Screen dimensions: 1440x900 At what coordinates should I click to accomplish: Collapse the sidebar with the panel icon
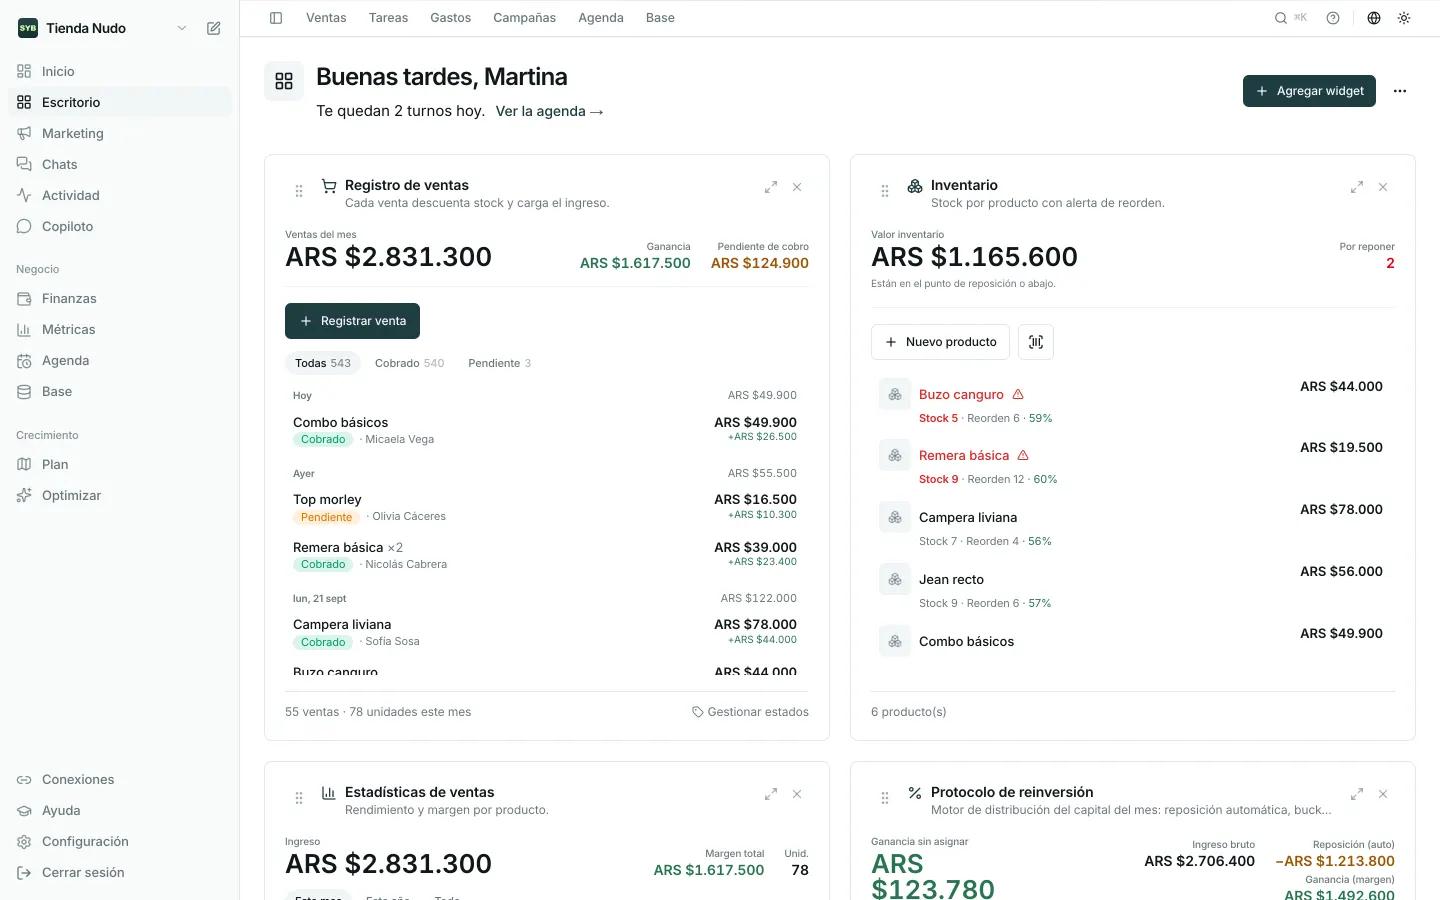[x=276, y=18]
